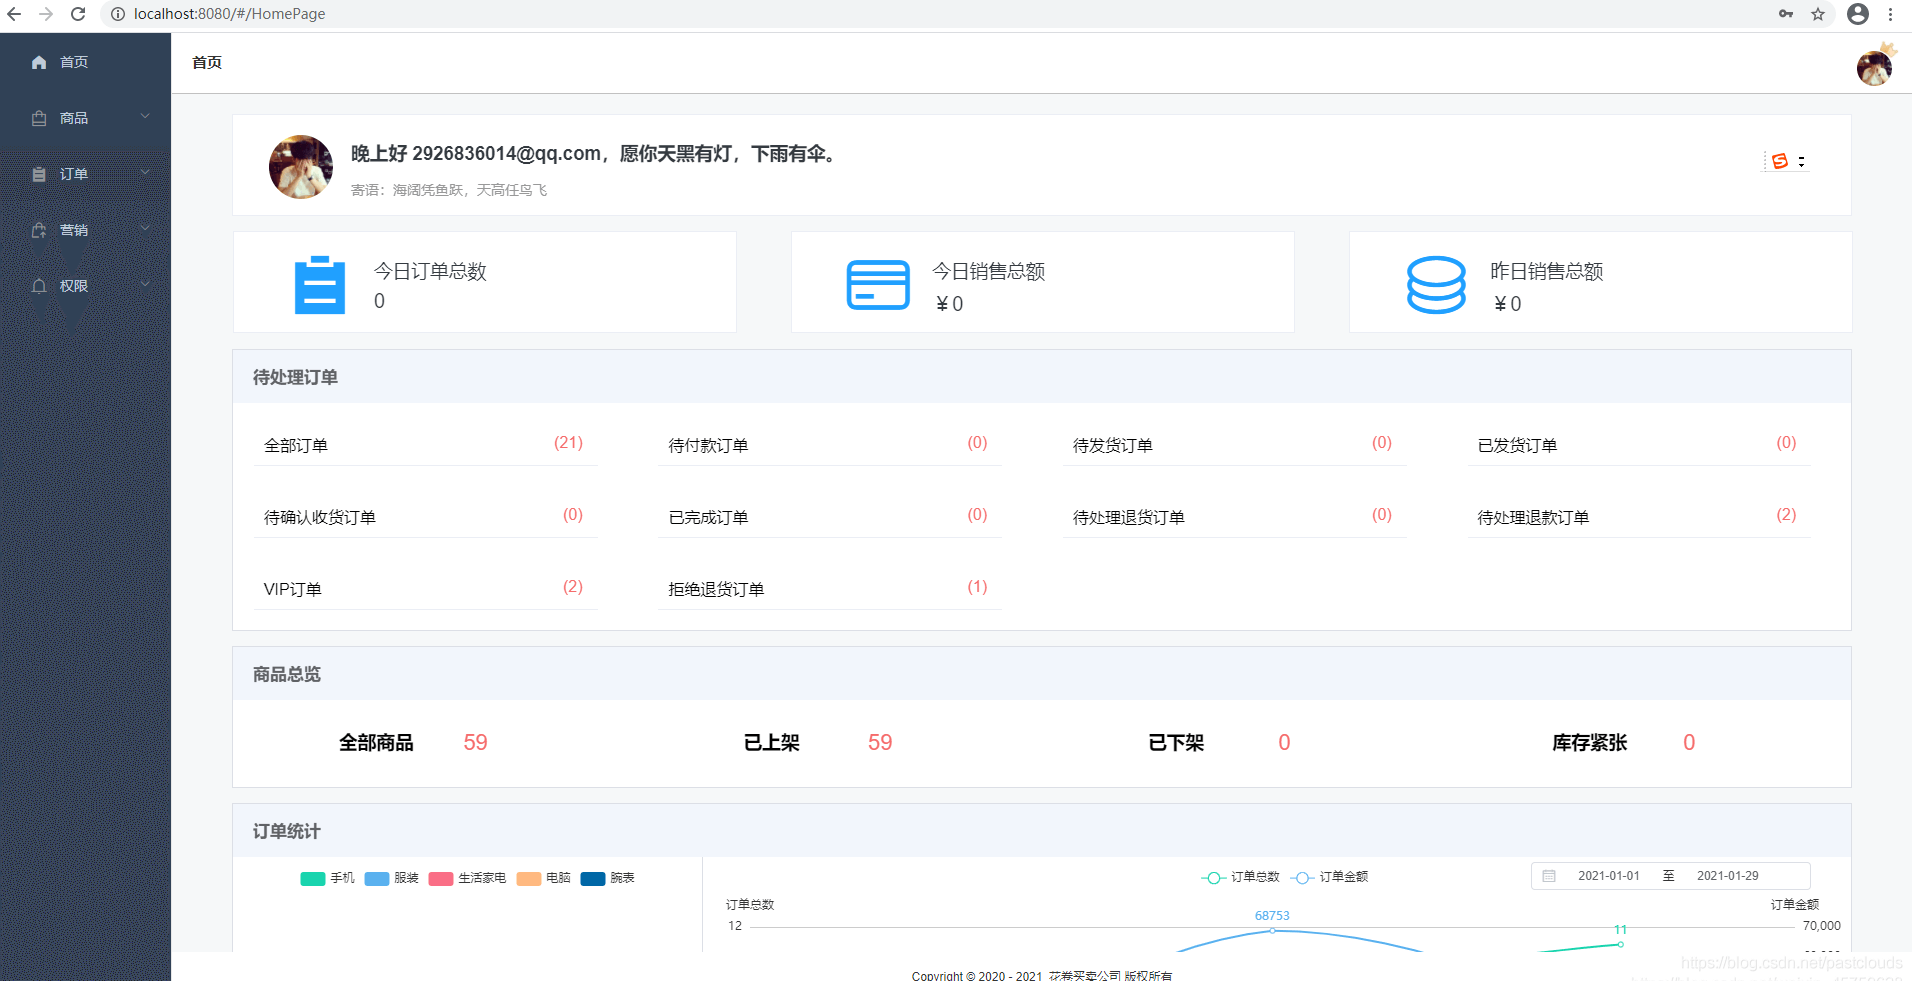Open the user avatar in top-right header
The height and width of the screenshot is (981, 1912).
coord(1875,67)
